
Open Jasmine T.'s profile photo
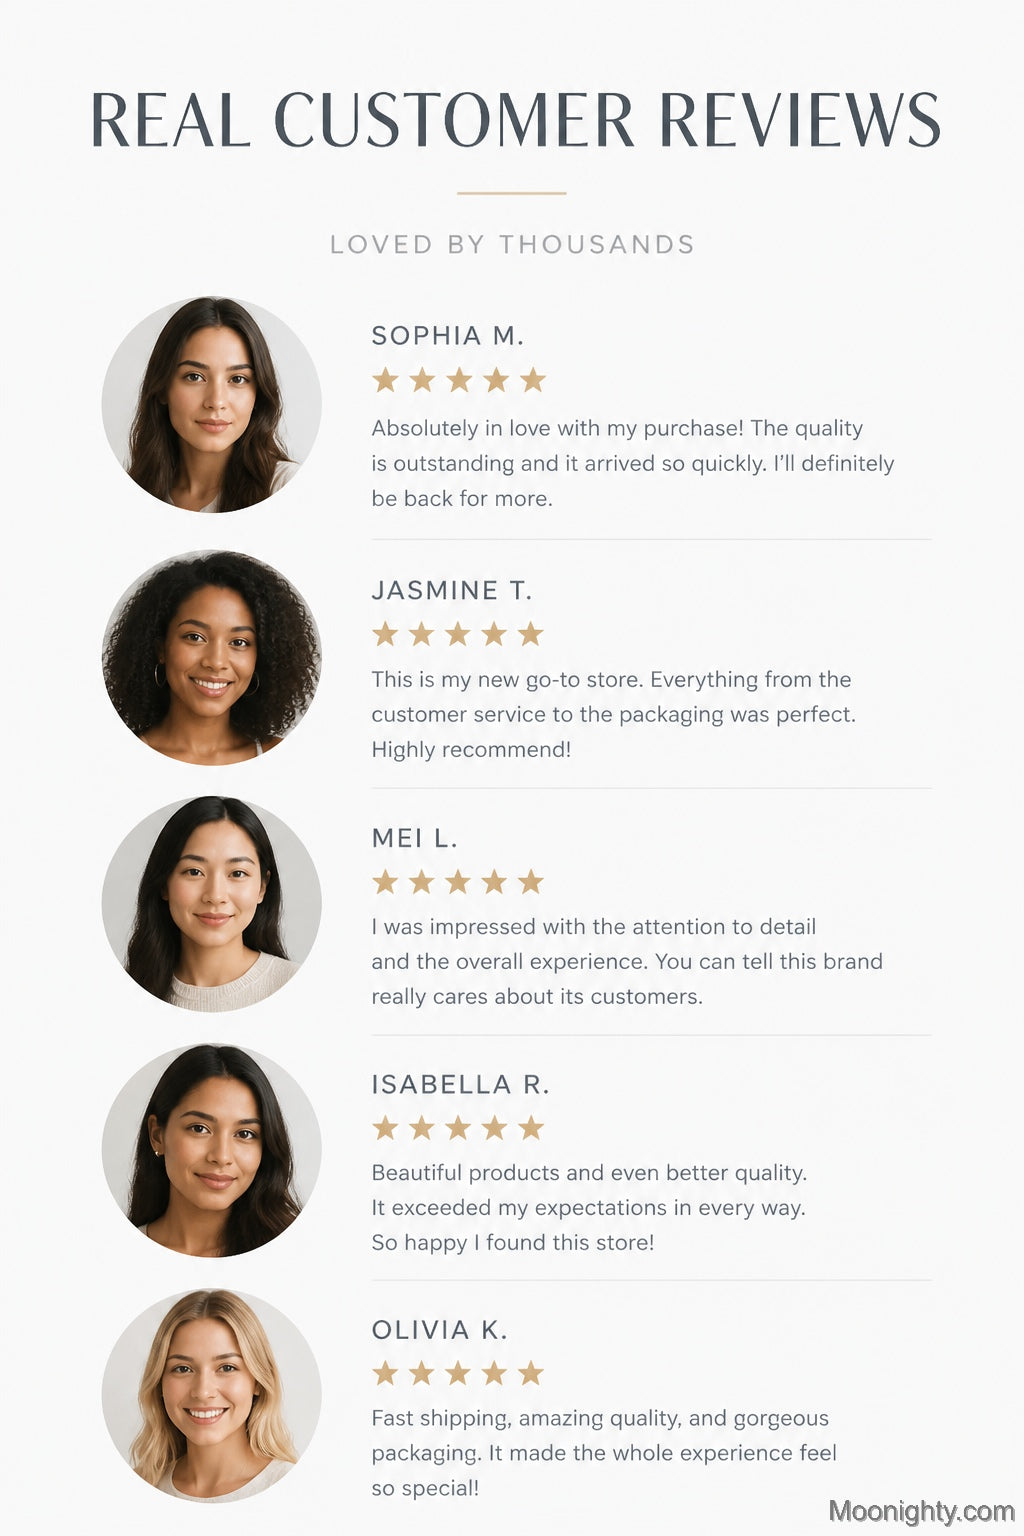211,658
